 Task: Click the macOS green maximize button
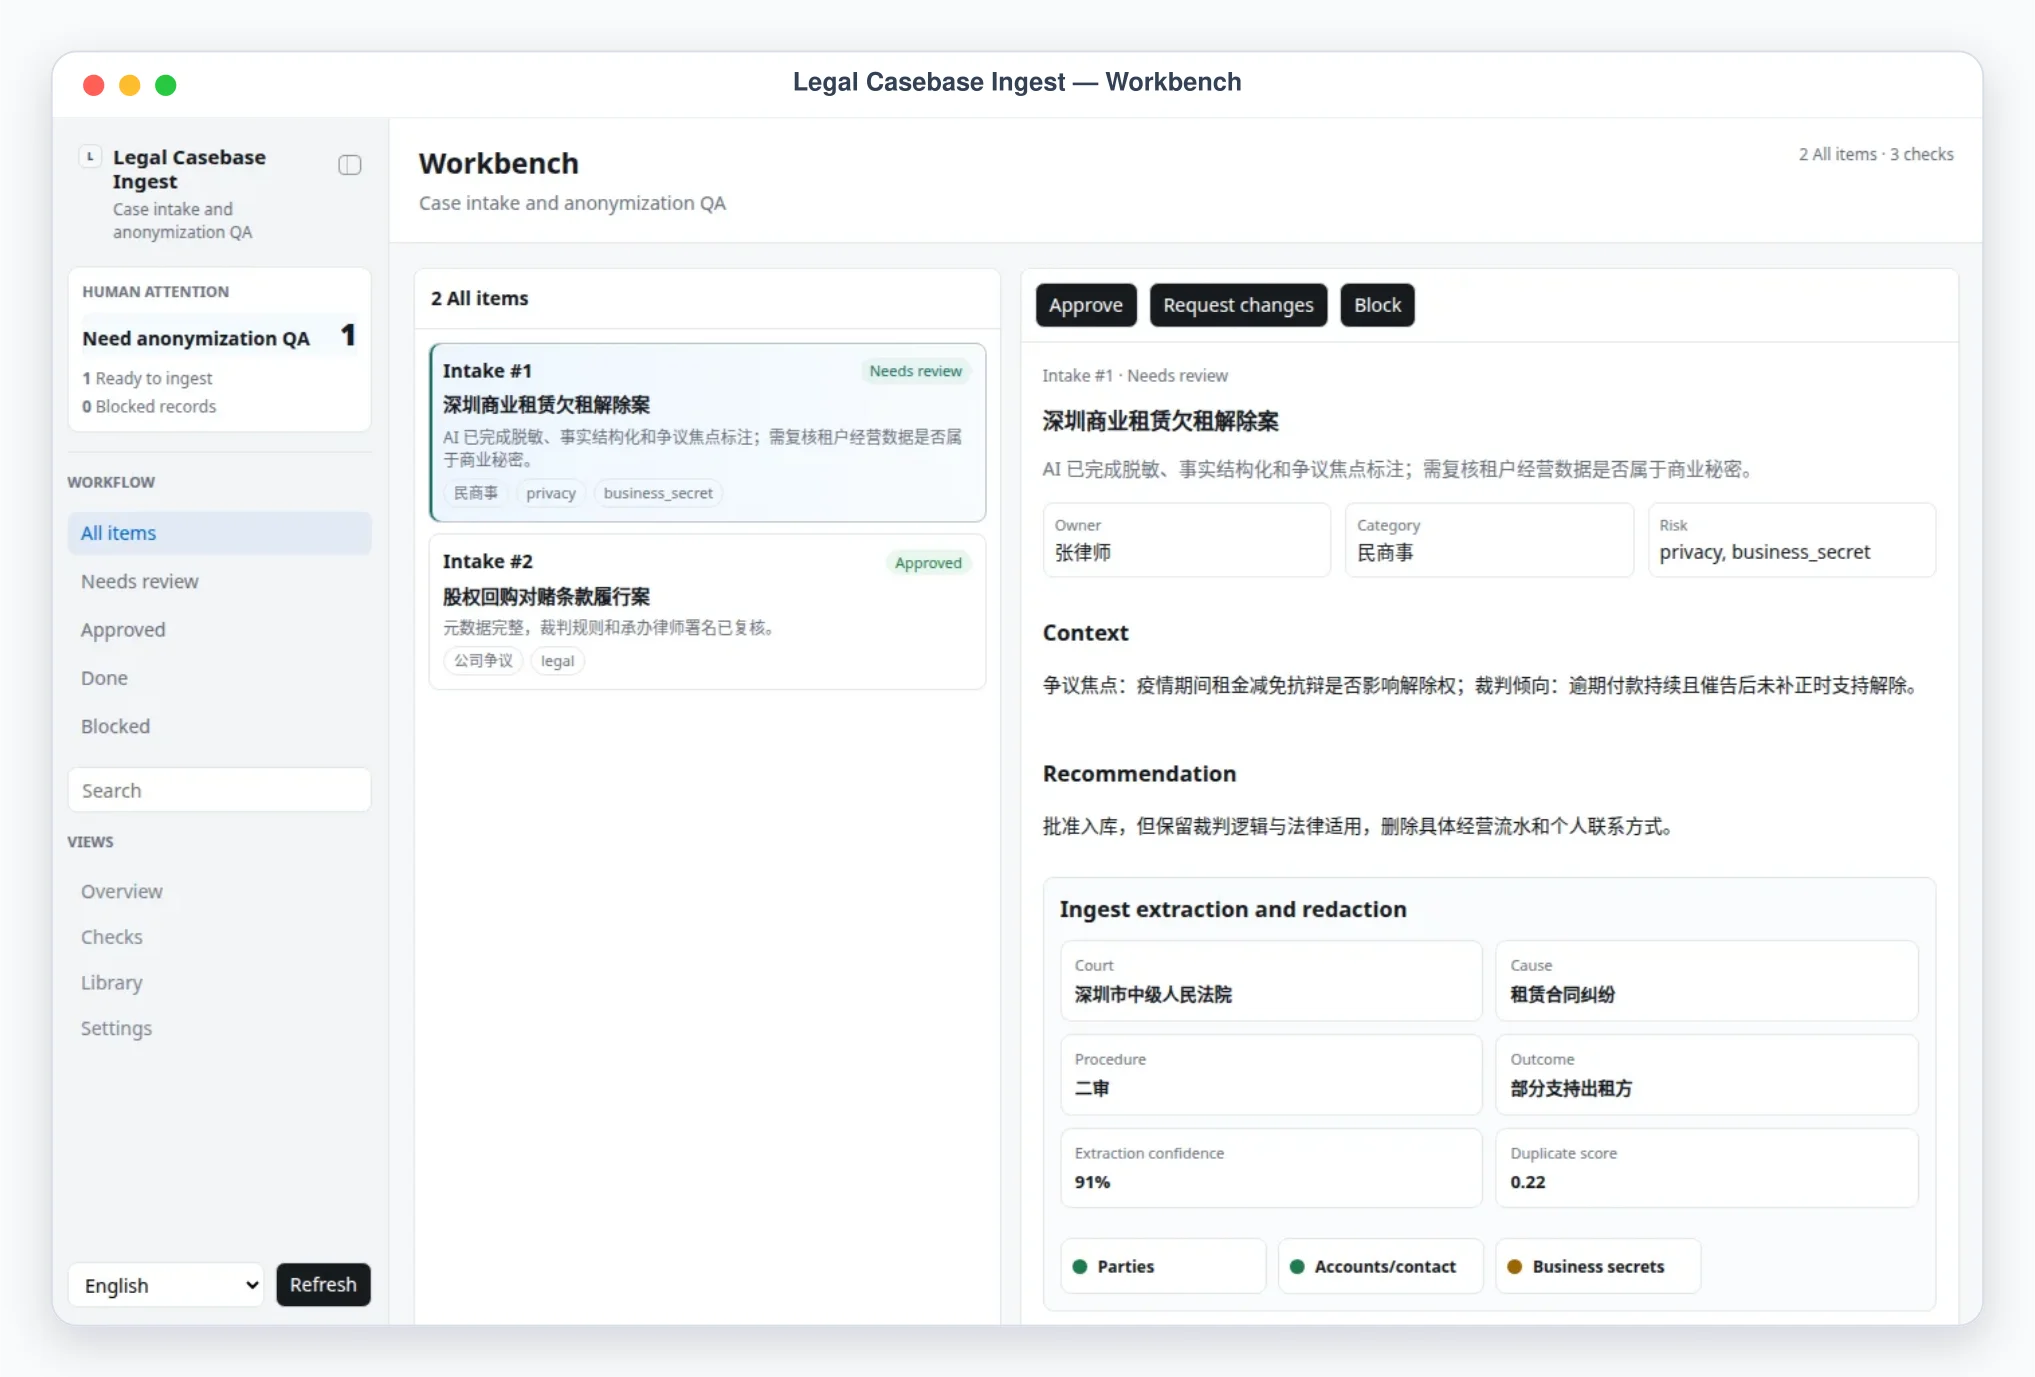tap(166, 85)
